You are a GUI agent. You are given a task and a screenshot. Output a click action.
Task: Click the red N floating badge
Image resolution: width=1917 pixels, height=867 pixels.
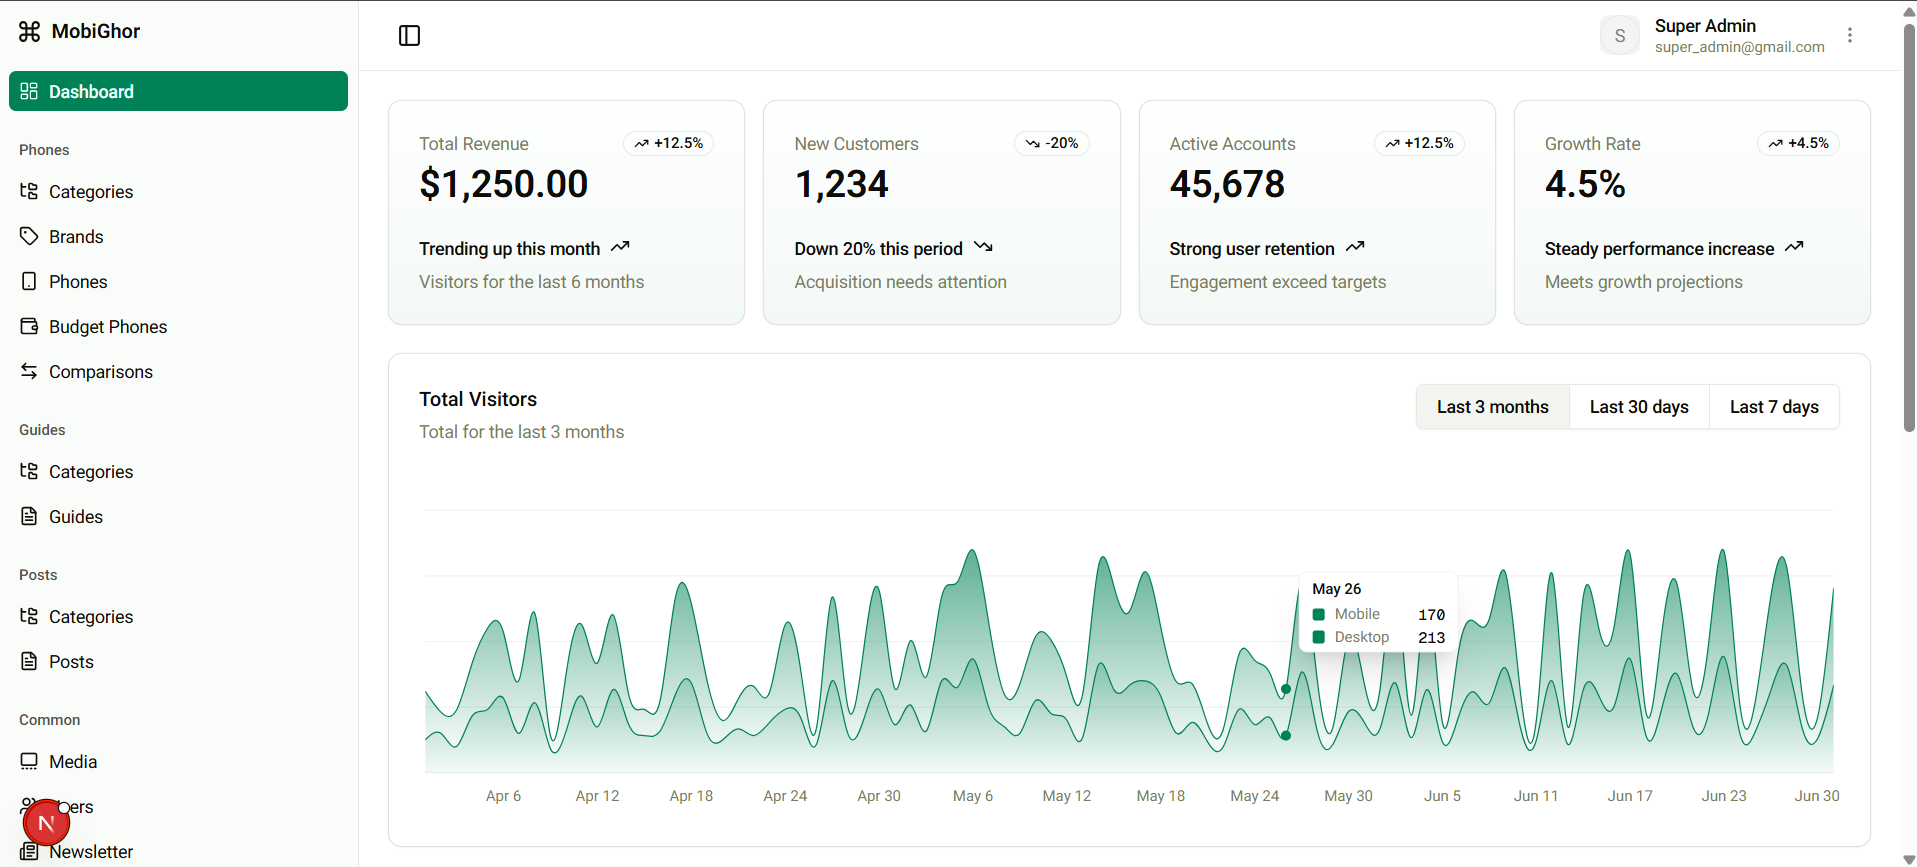click(x=46, y=823)
